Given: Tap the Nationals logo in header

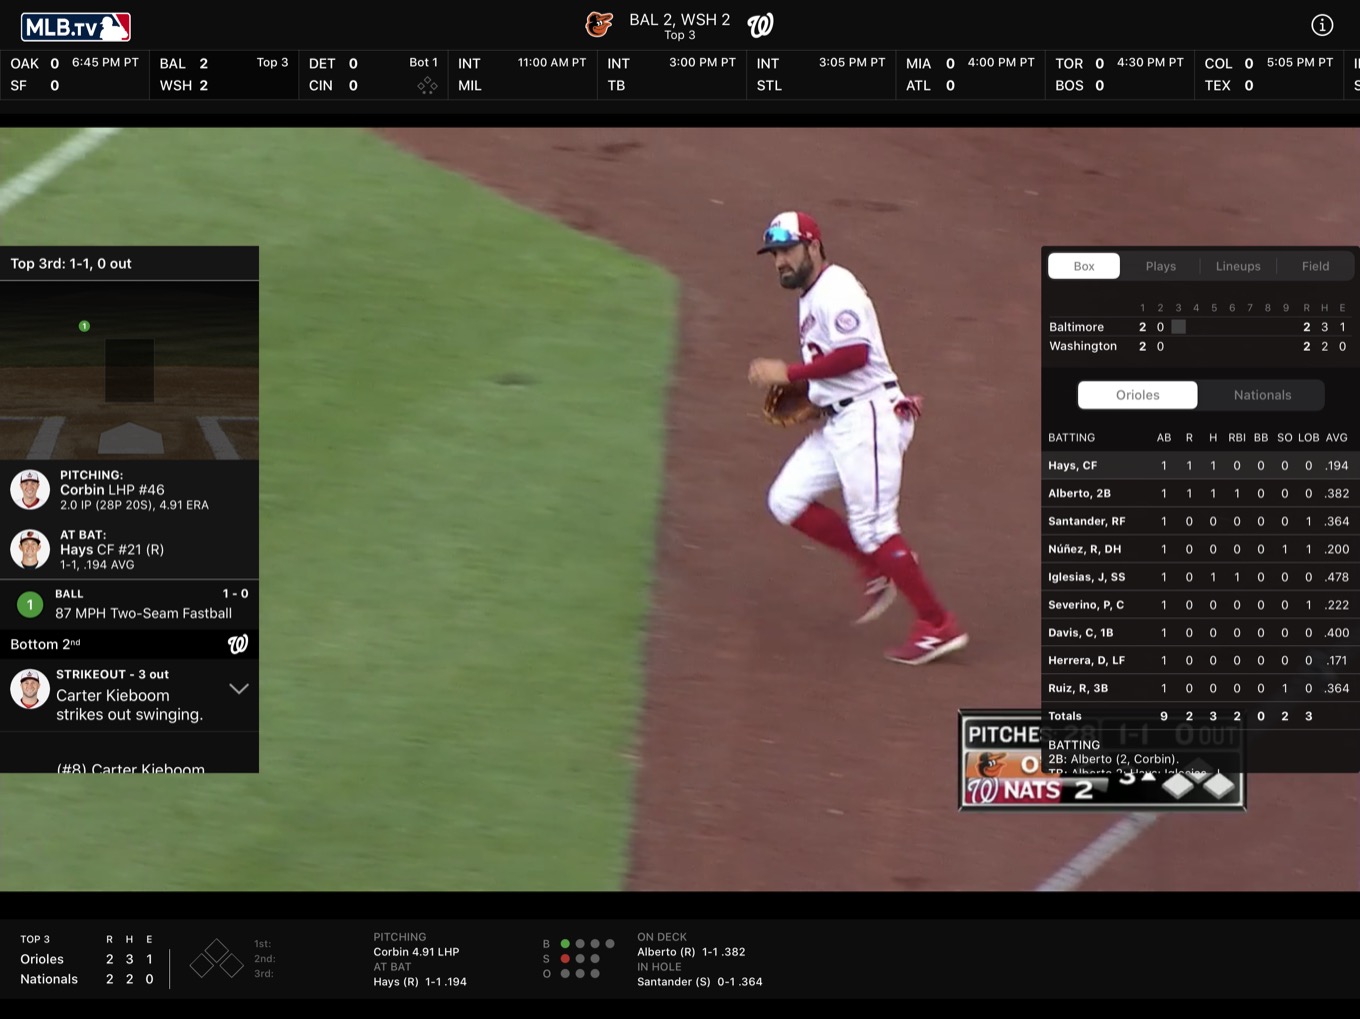Looking at the screenshot, I should 761,25.
